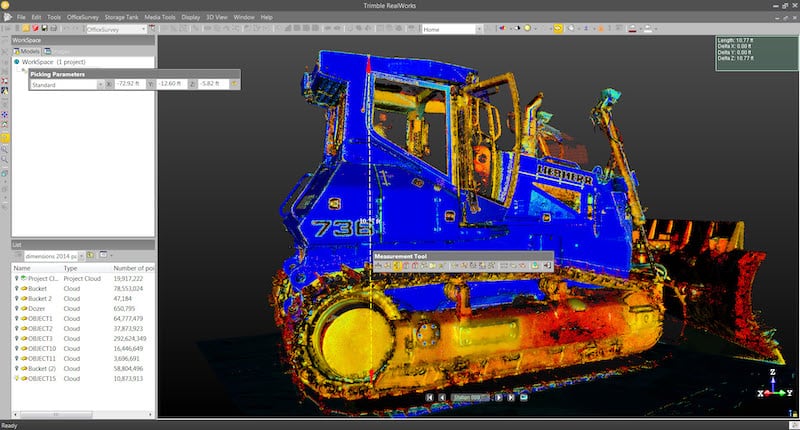The width and height of the screenshot is (800, 430).
Task: Go to the previous station button
Action: (x=442, y=397)
